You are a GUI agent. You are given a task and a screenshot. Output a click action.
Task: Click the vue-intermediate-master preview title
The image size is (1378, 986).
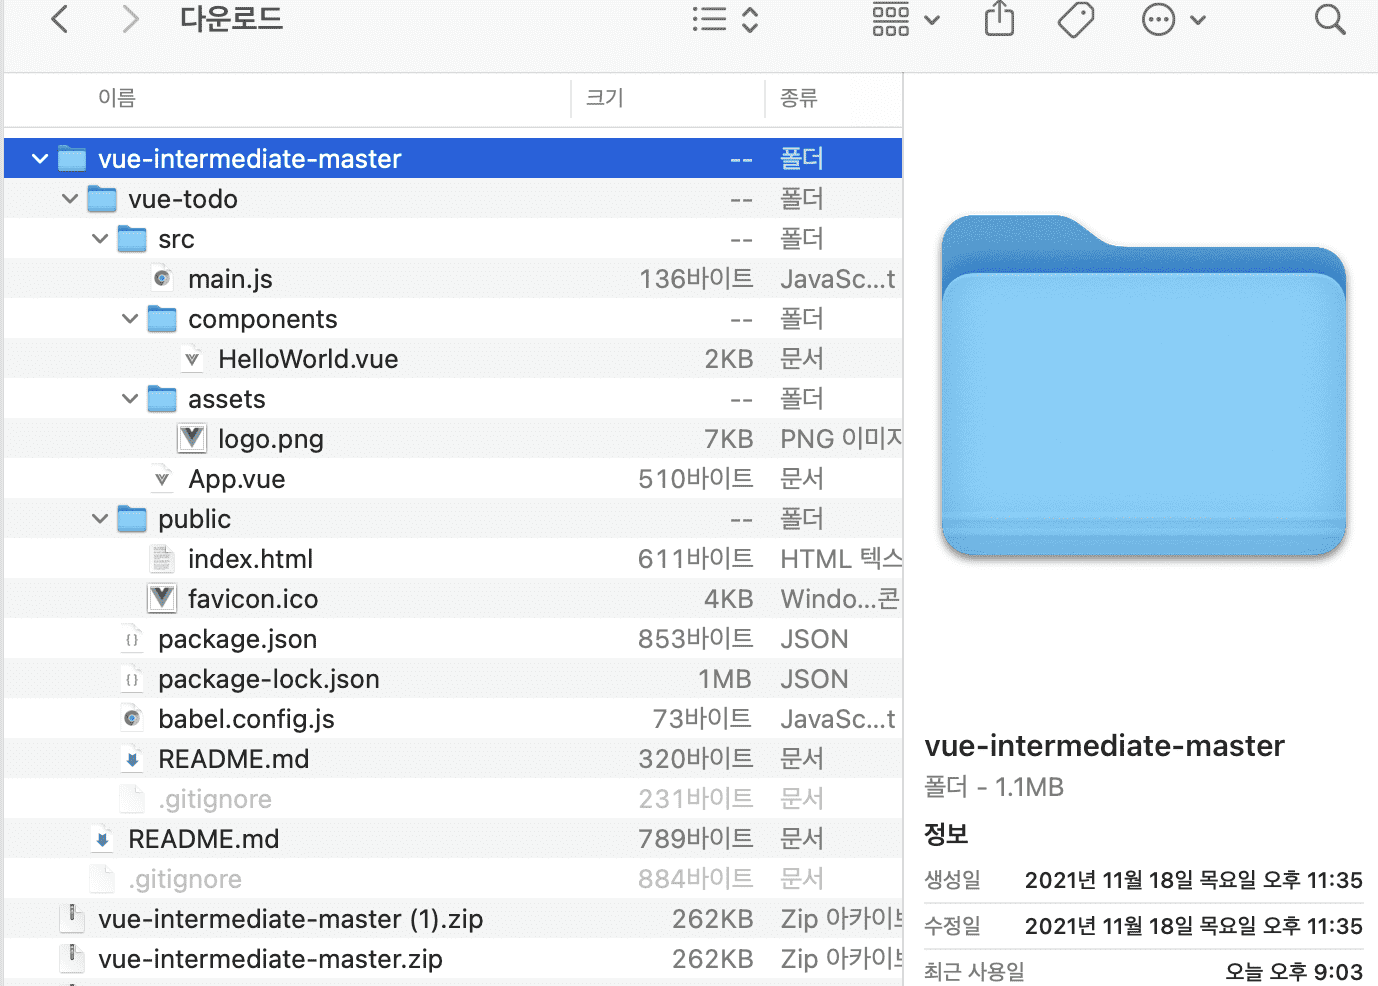click(1104, 746)
